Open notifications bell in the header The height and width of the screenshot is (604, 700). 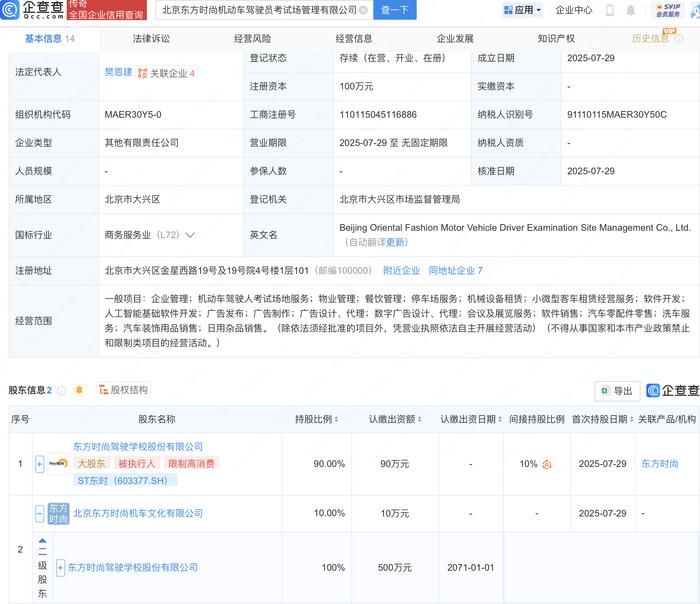coord(630,10)
